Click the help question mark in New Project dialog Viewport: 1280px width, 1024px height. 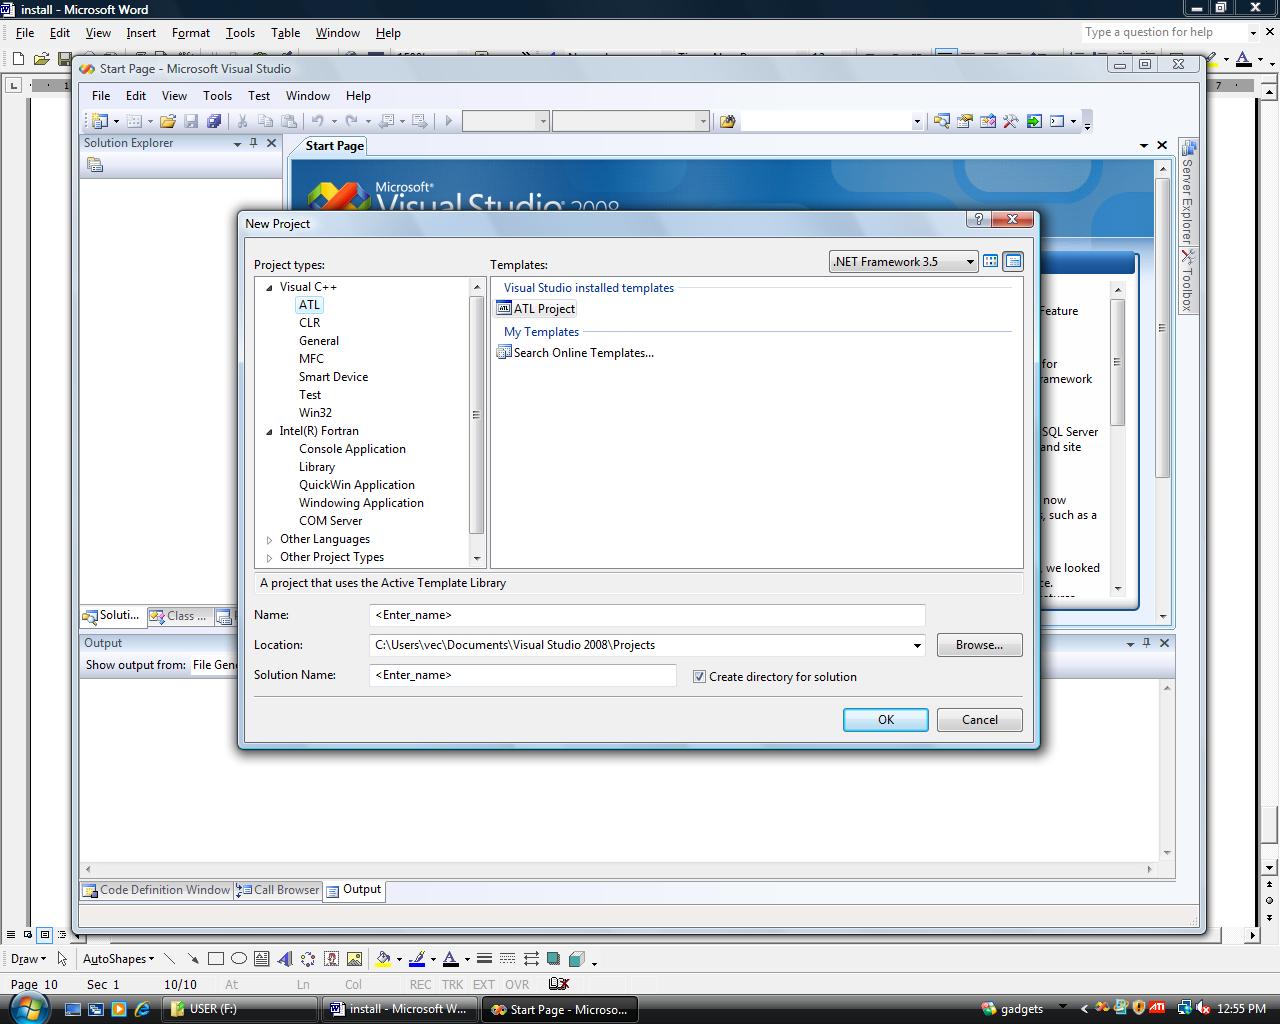tap(978, 219)
